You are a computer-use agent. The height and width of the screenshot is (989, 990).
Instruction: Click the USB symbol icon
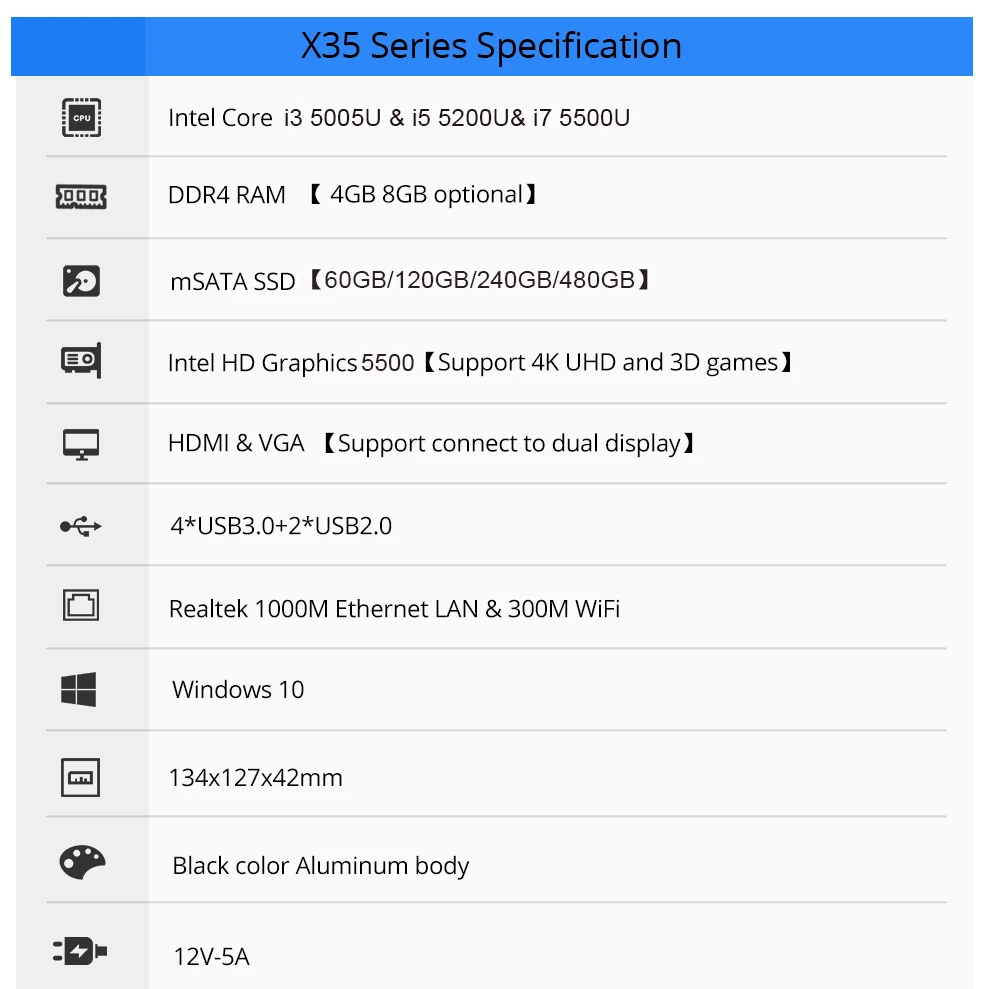pyautogui.click(x=81, y=526)
